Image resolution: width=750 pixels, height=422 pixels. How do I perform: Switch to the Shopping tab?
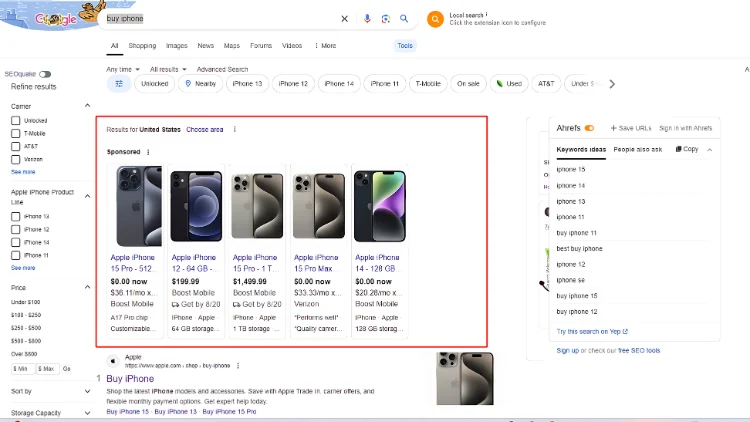pyautogui.click(x=142, y=45)
